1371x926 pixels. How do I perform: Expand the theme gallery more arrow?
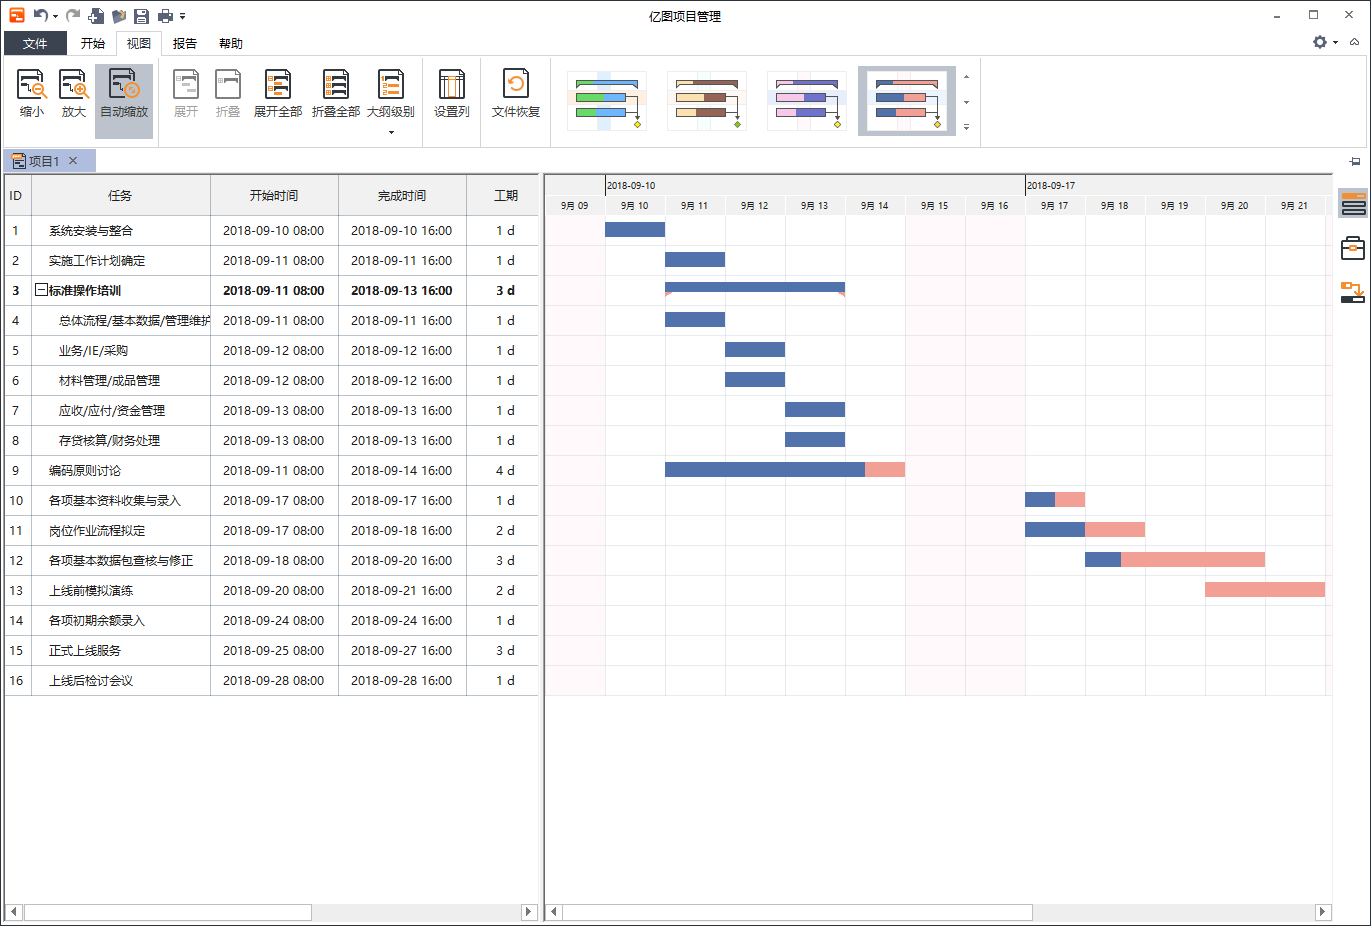tap(966, 127)
